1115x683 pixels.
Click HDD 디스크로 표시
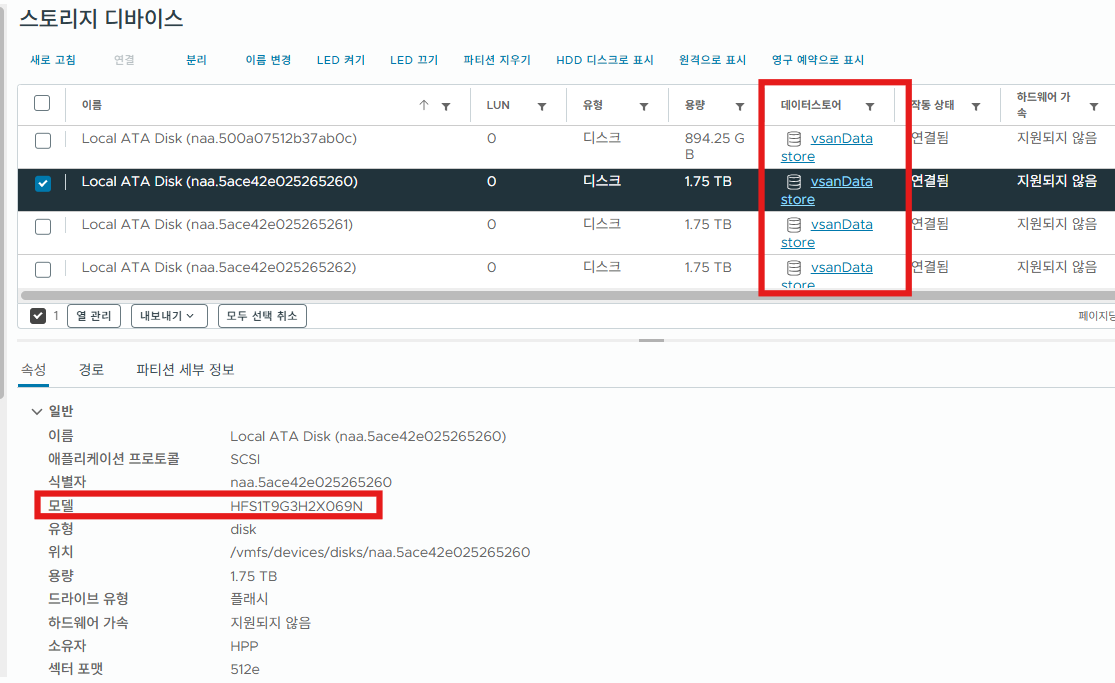click(x=604, y=60)
